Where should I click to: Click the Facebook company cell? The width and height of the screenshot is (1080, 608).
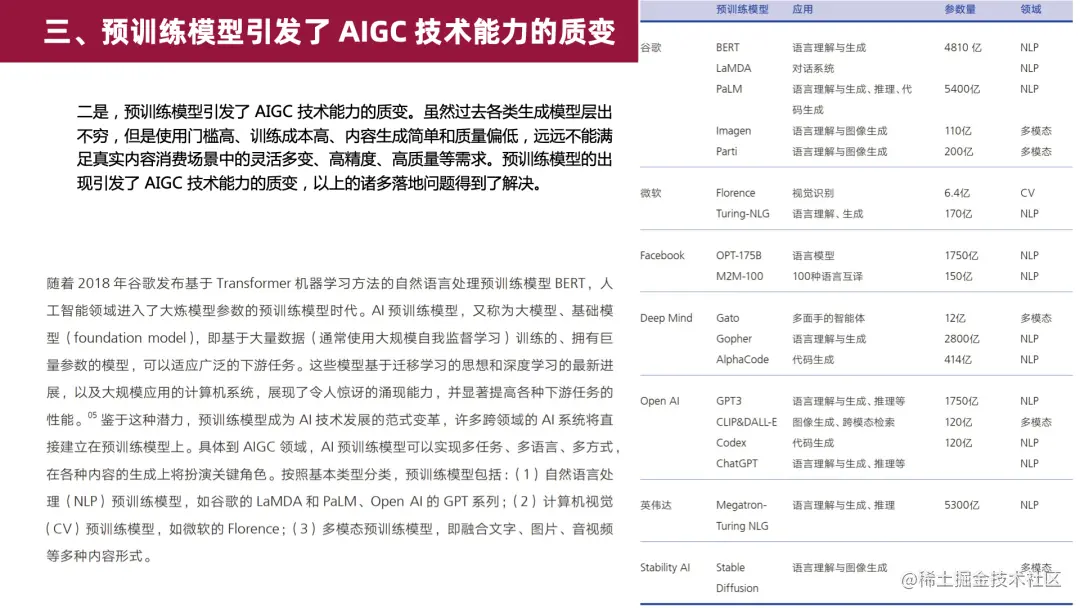click(662, 255)
